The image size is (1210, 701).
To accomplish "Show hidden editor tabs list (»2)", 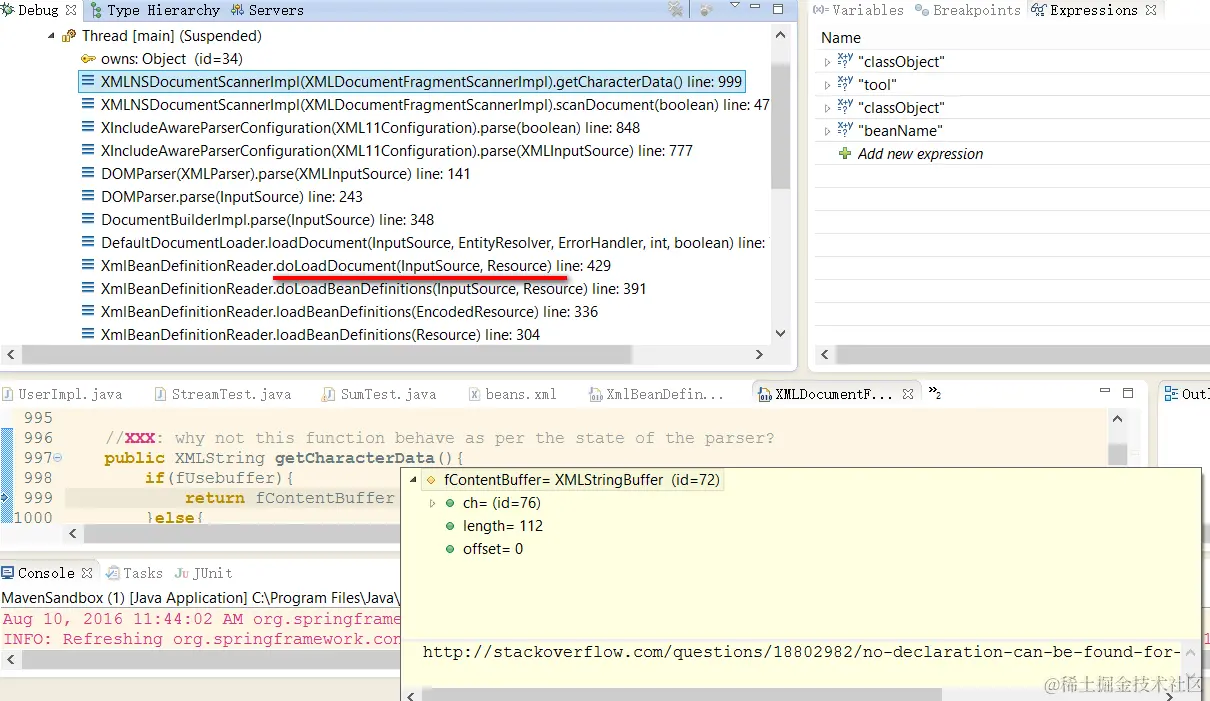I will pos(935,393).
